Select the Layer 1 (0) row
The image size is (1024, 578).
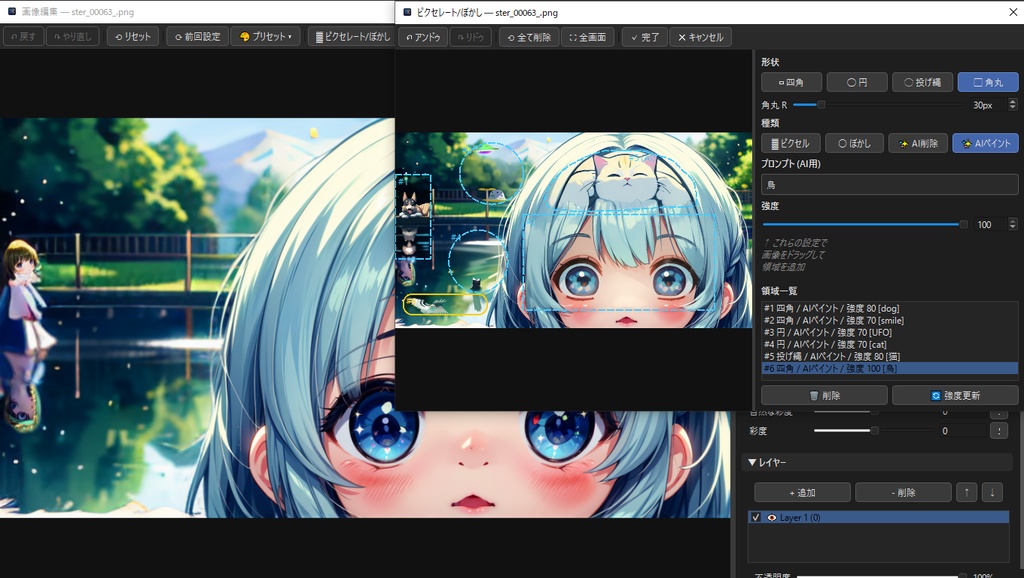pos(878,517)
